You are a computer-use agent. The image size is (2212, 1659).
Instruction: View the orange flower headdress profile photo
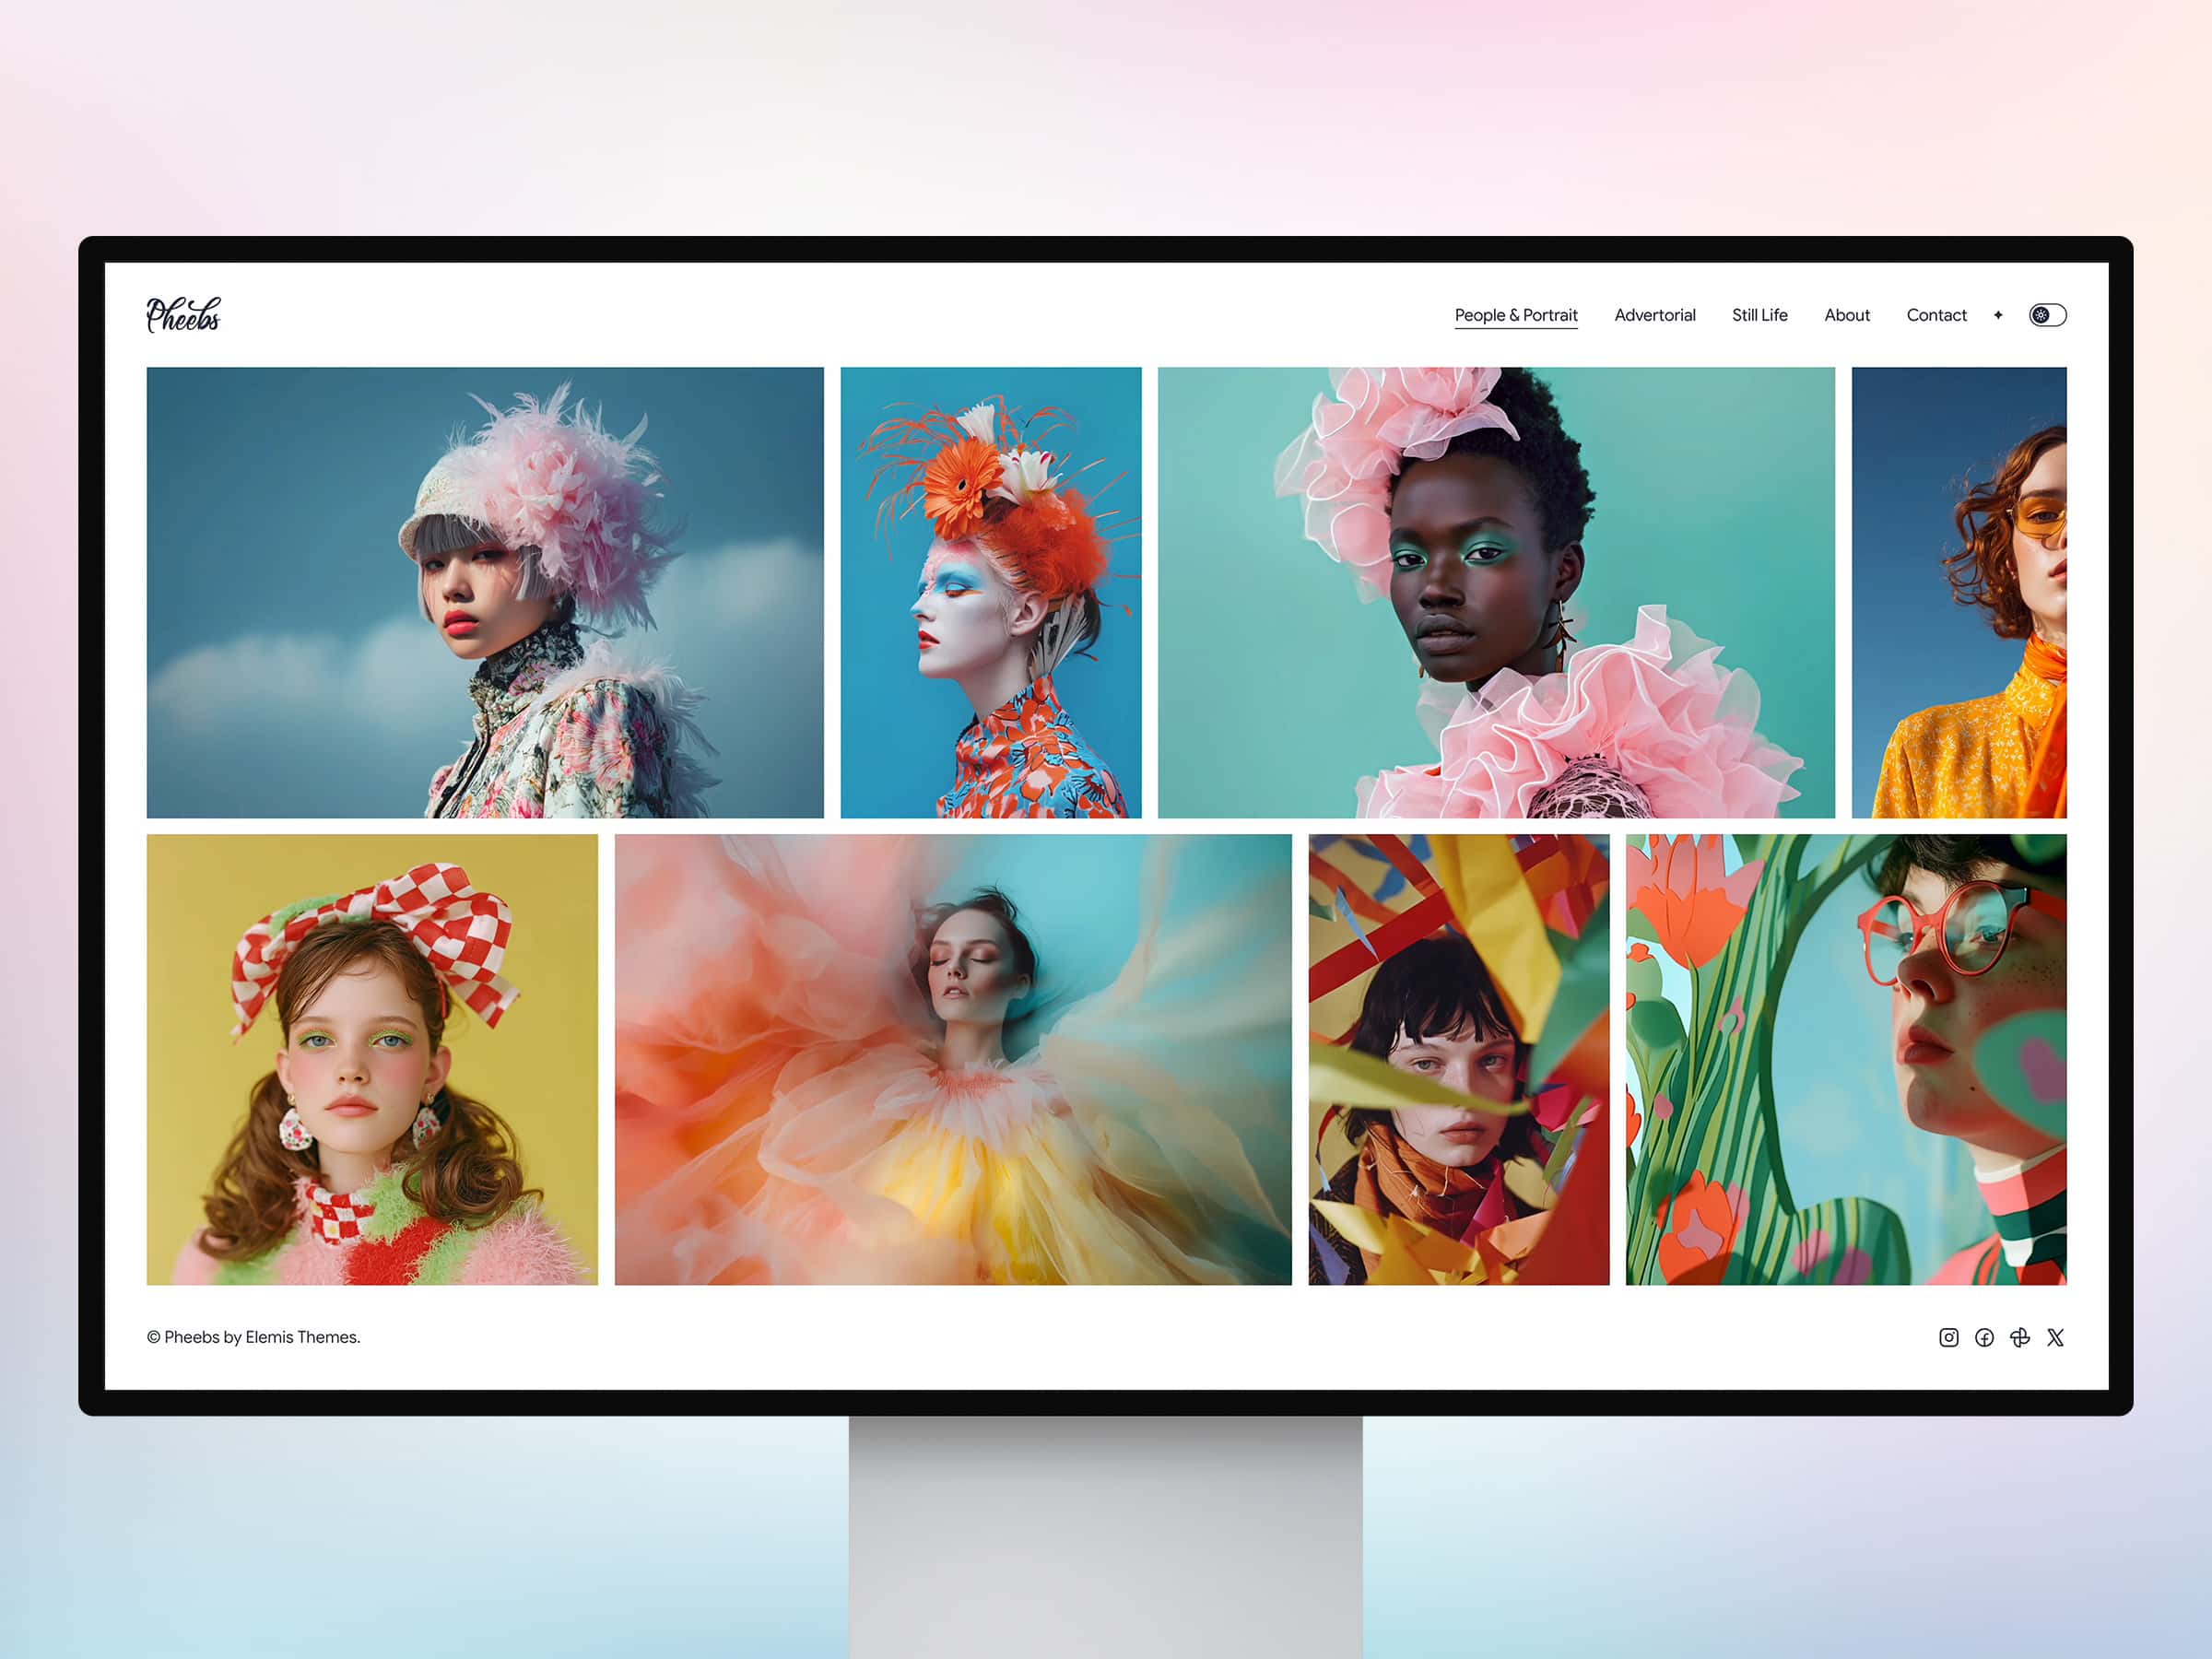pyautogui.click(x=991, y=592)
